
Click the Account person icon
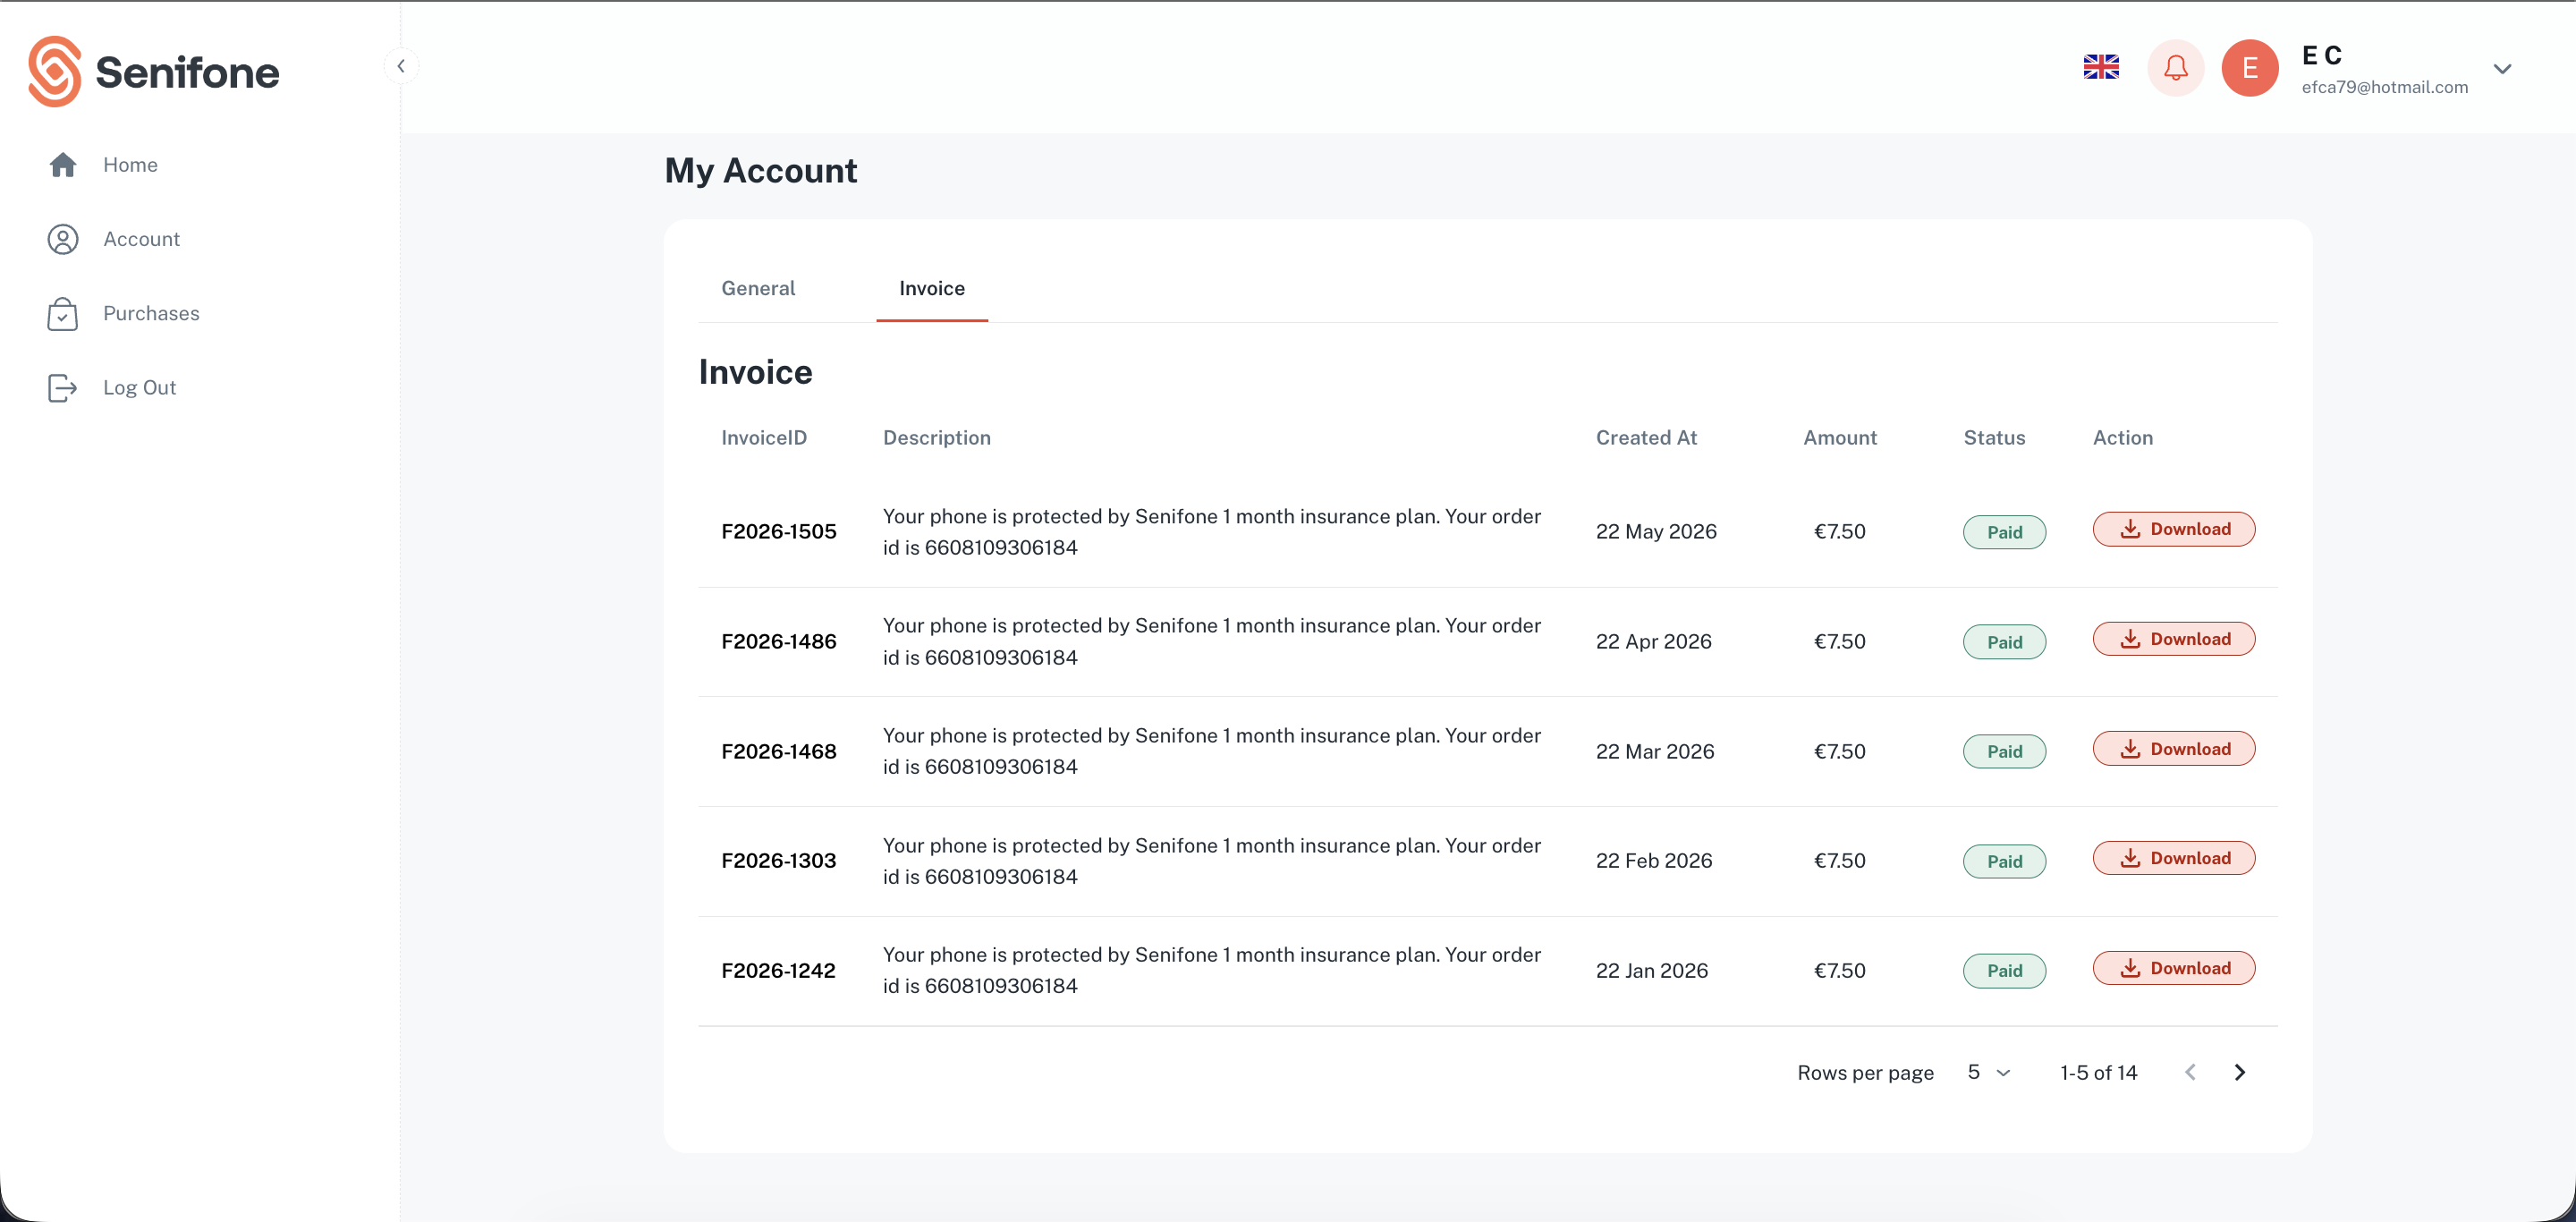tap(63, 239)
